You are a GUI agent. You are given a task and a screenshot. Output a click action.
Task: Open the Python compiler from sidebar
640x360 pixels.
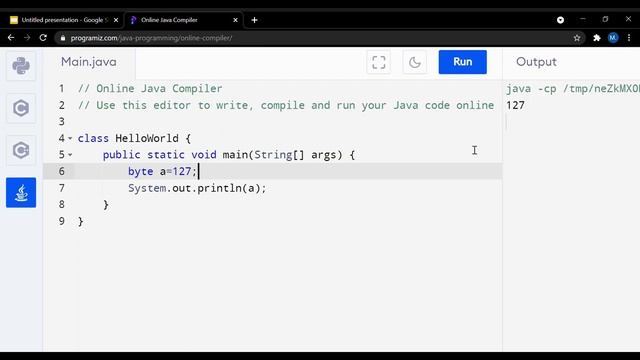21,66
